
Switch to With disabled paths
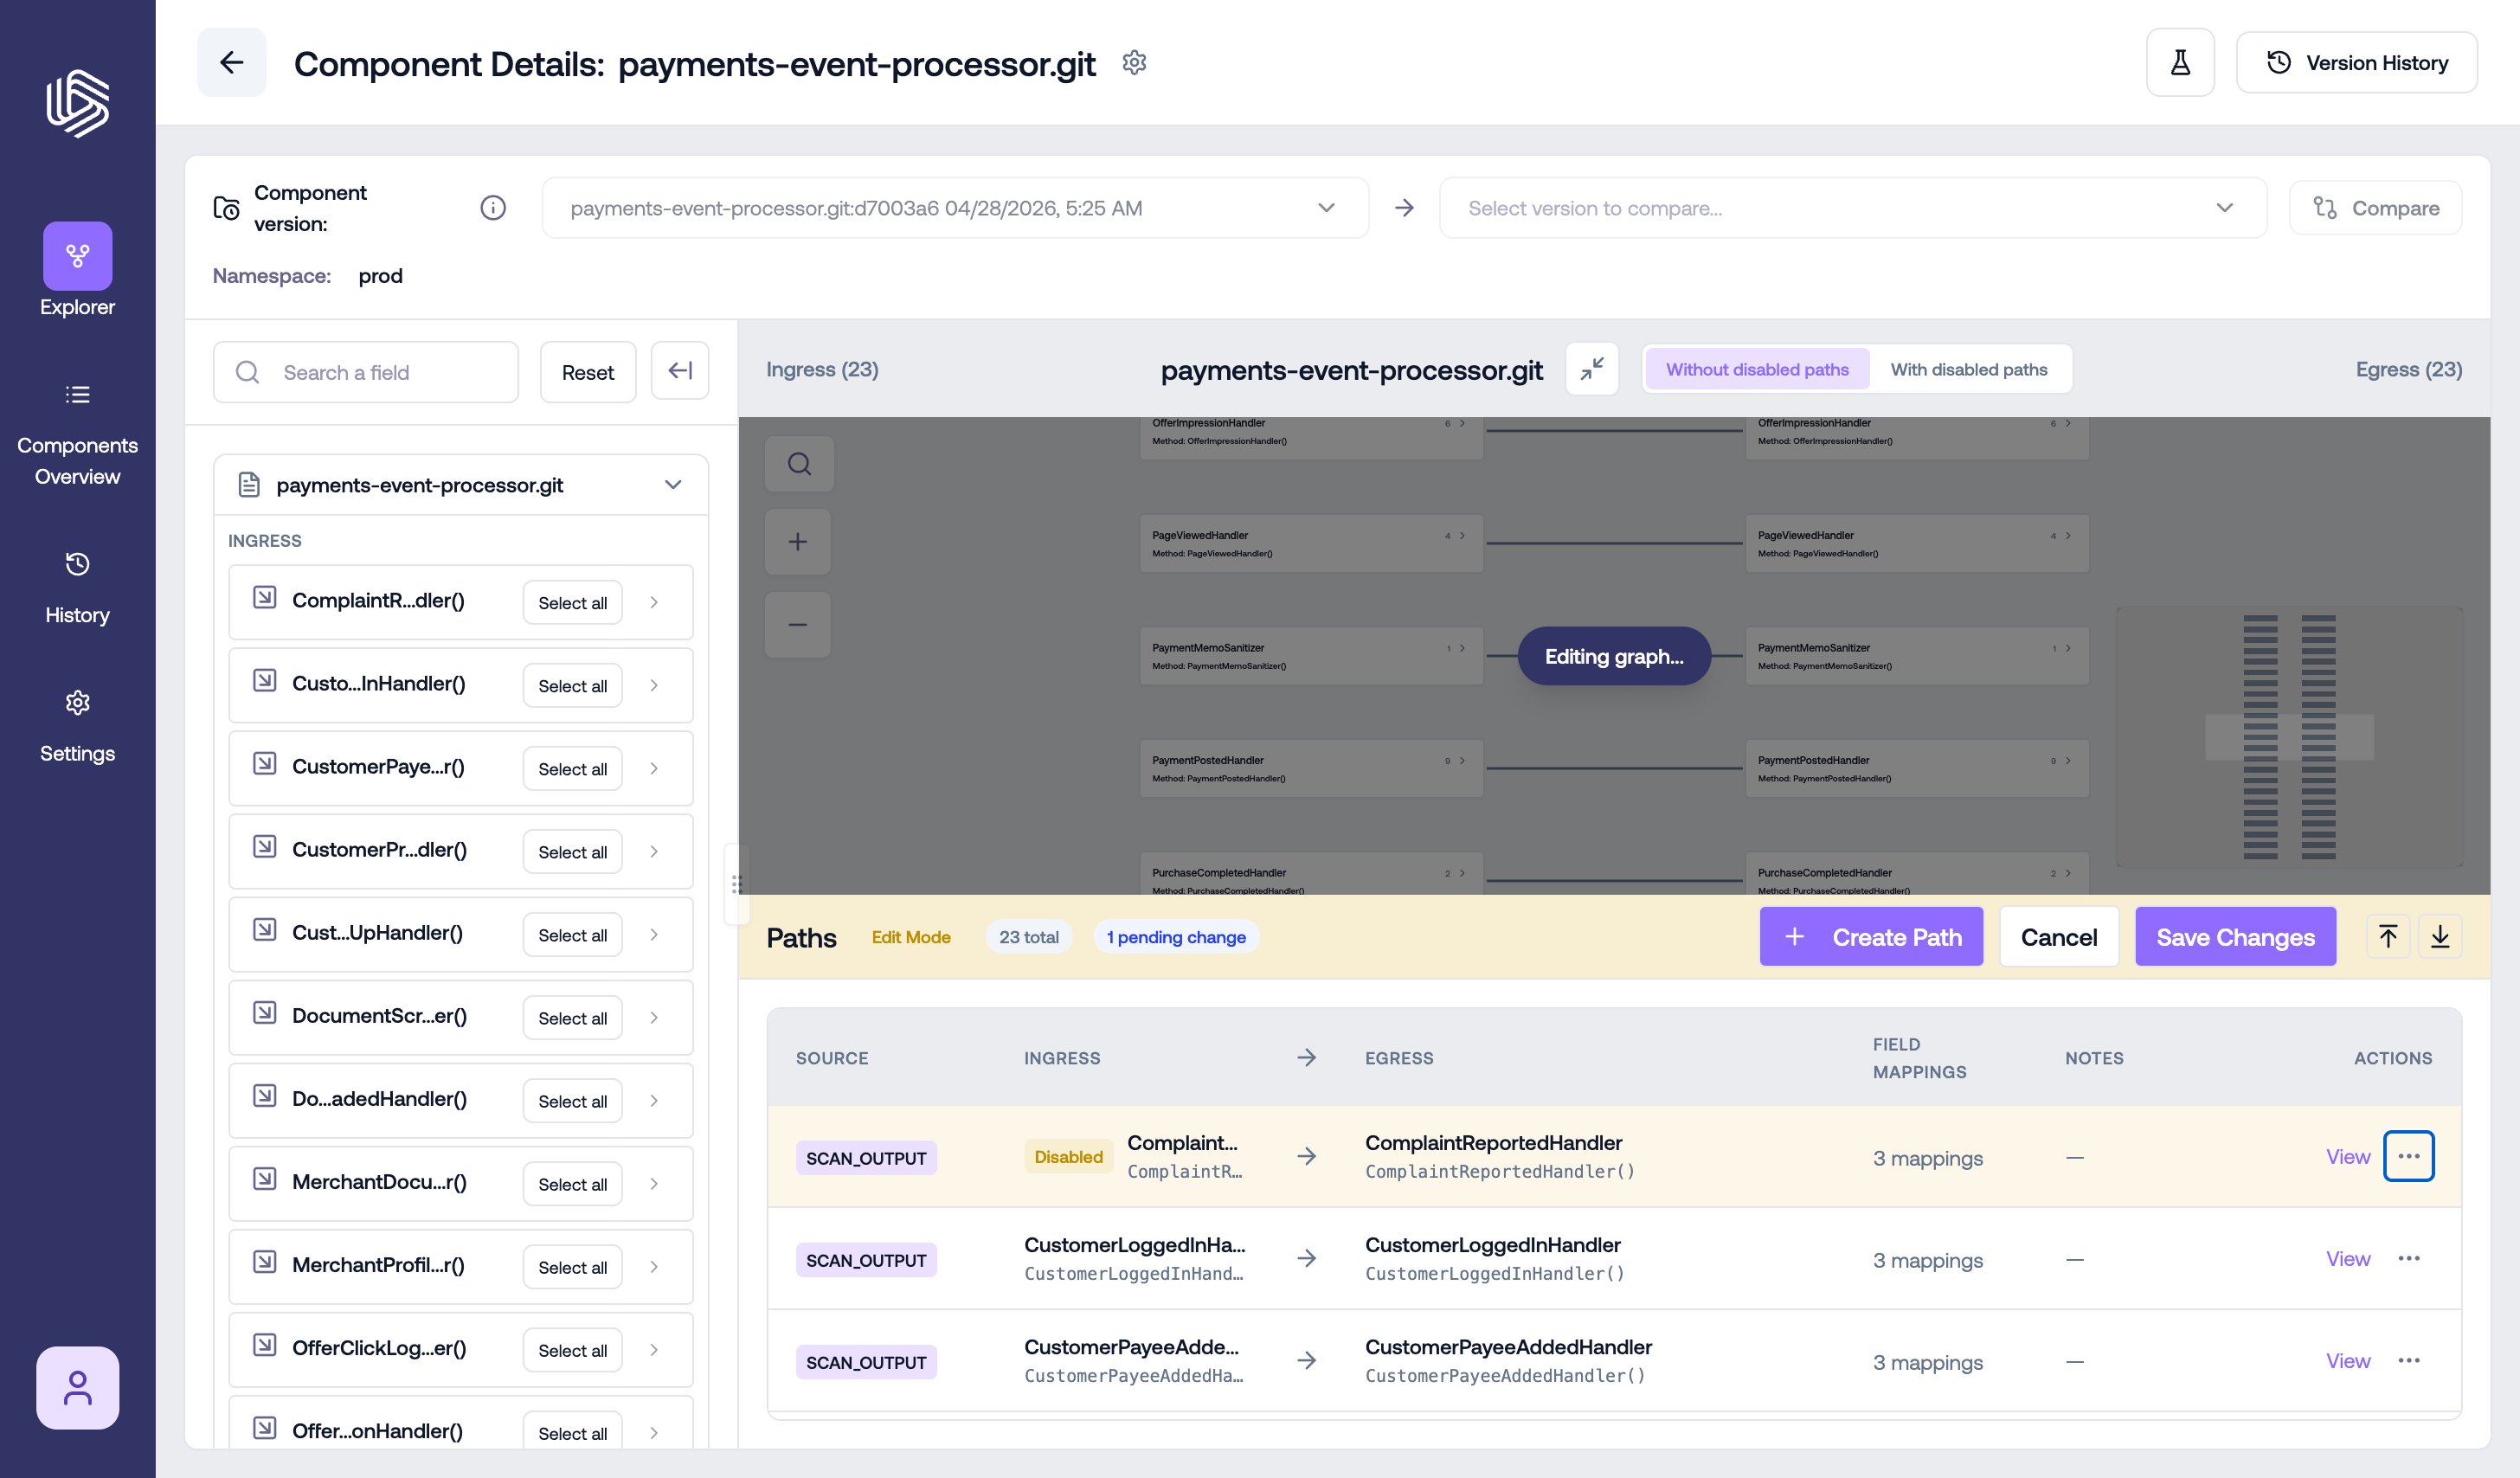(x=1968, y=369)
